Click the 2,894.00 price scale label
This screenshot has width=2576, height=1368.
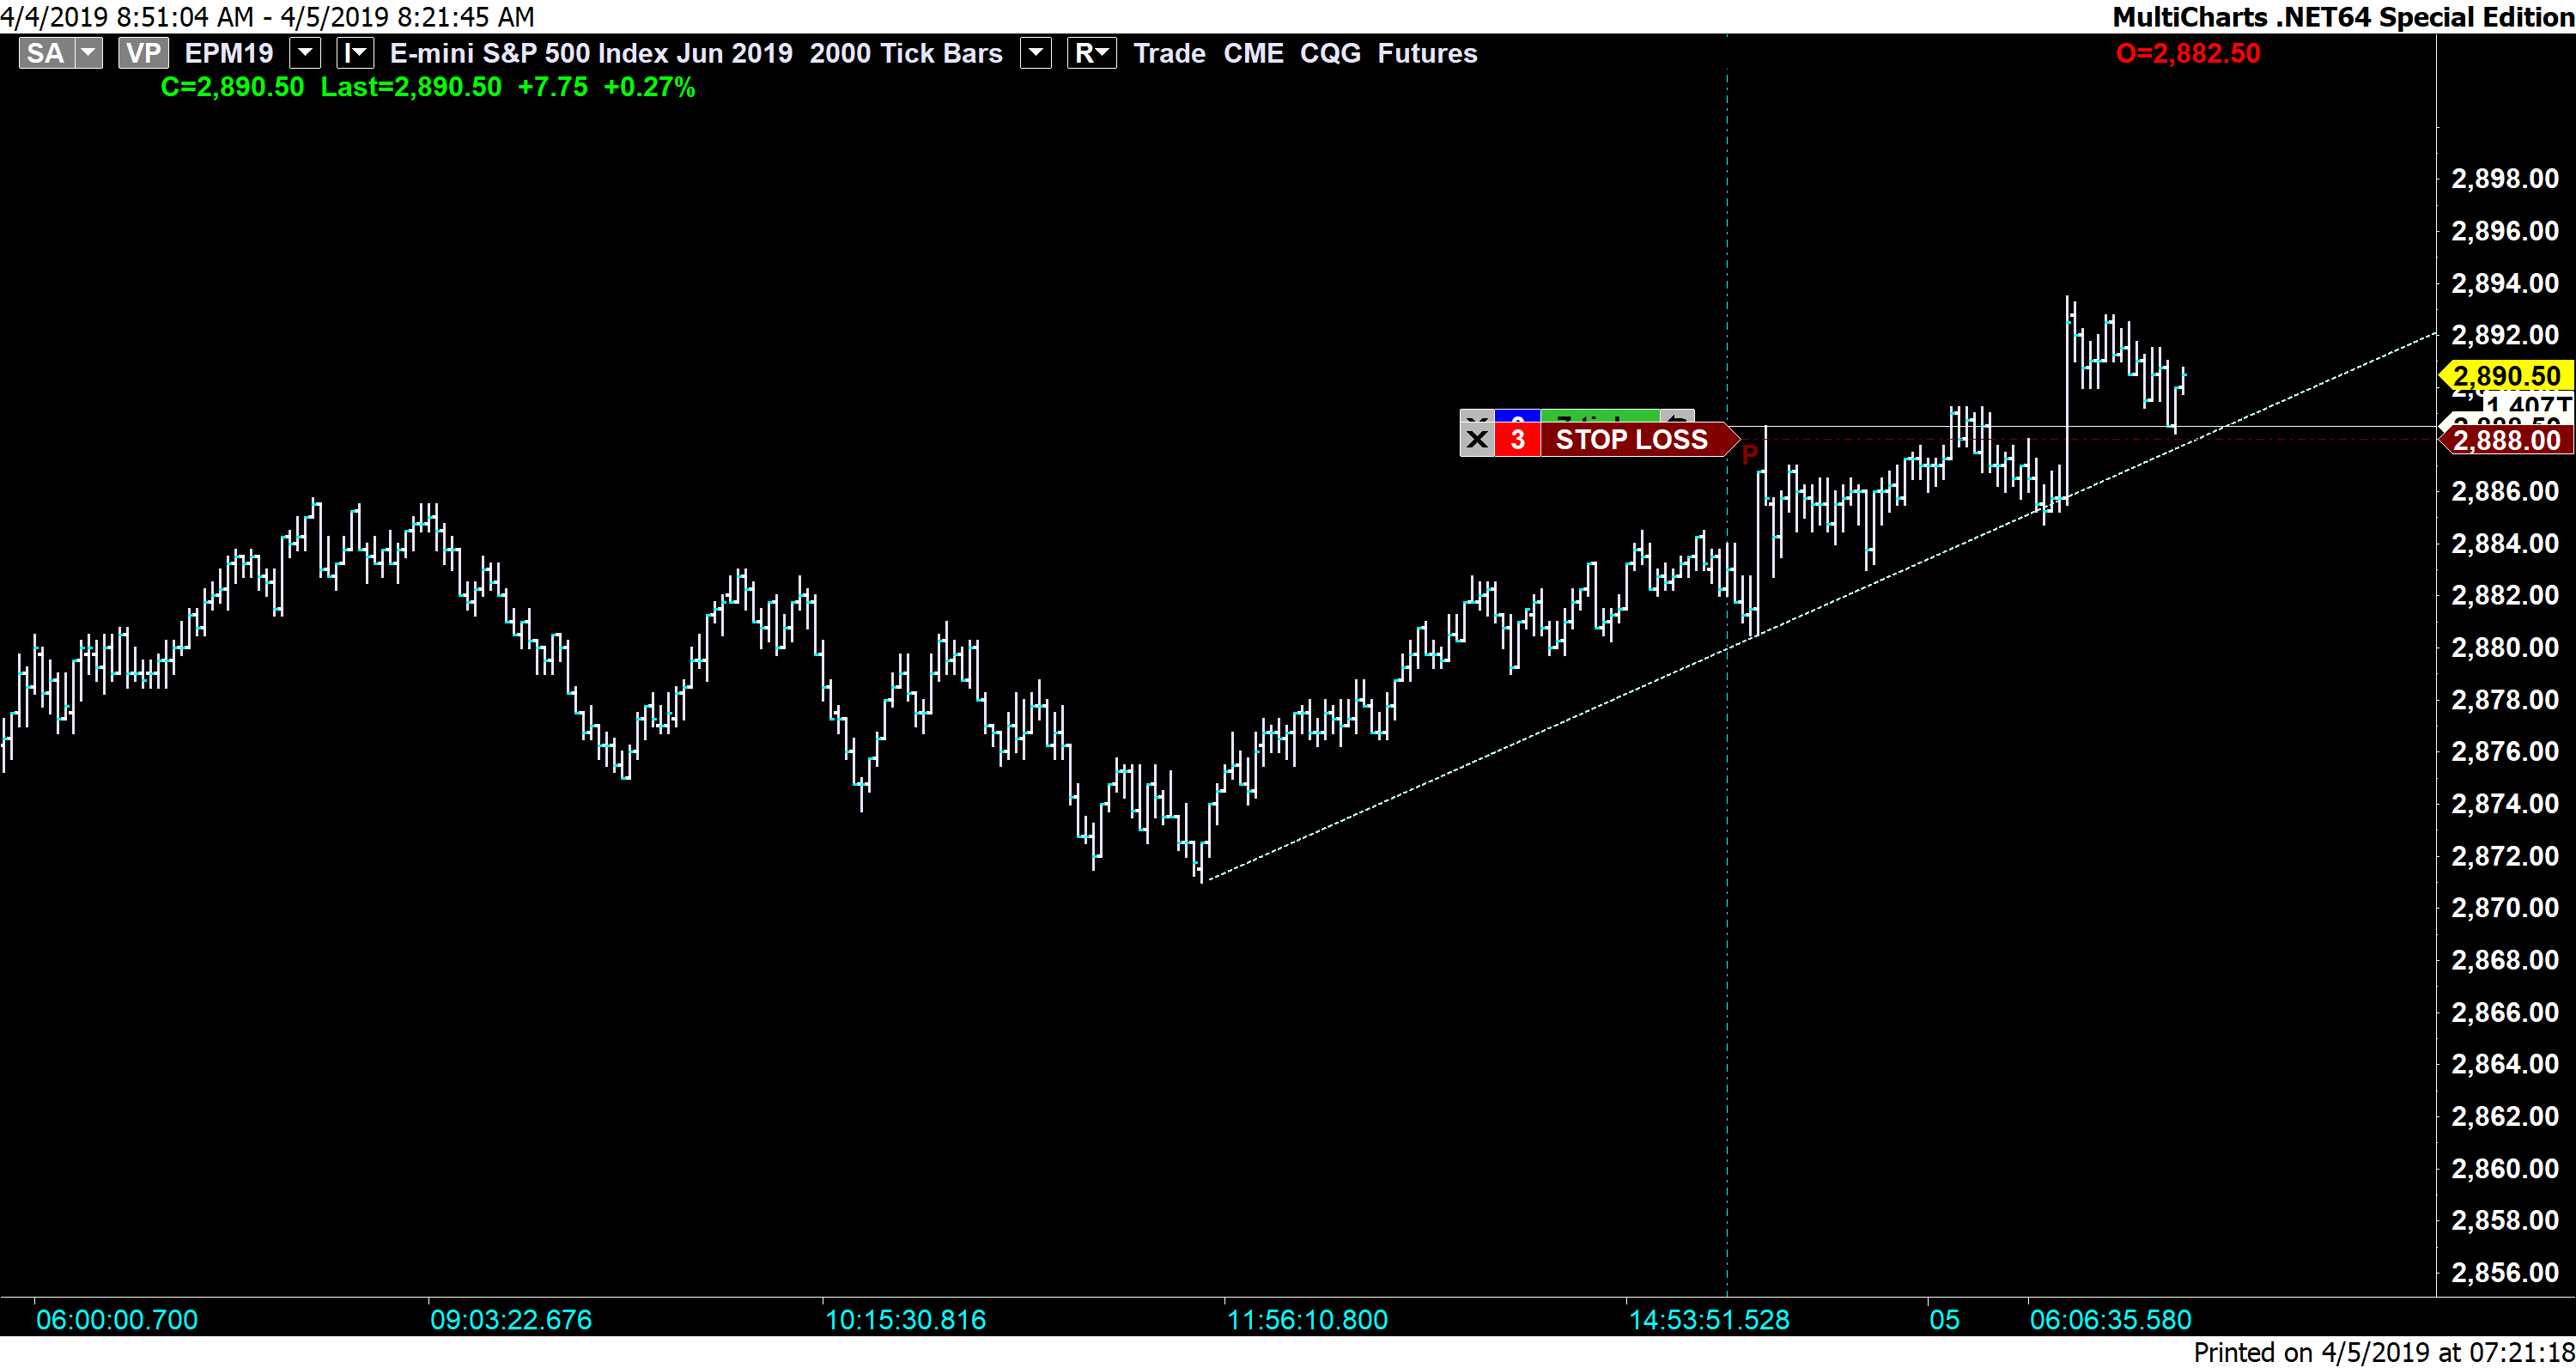click(x=2505, y=283)
